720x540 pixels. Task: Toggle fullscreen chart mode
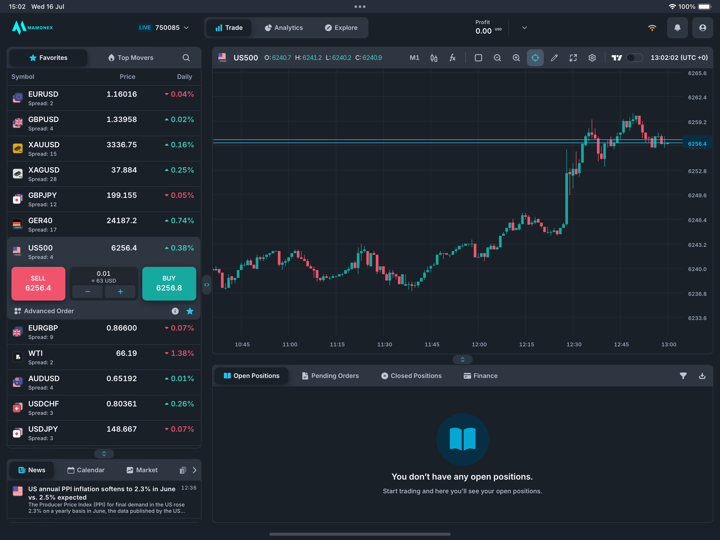point(573,58)
